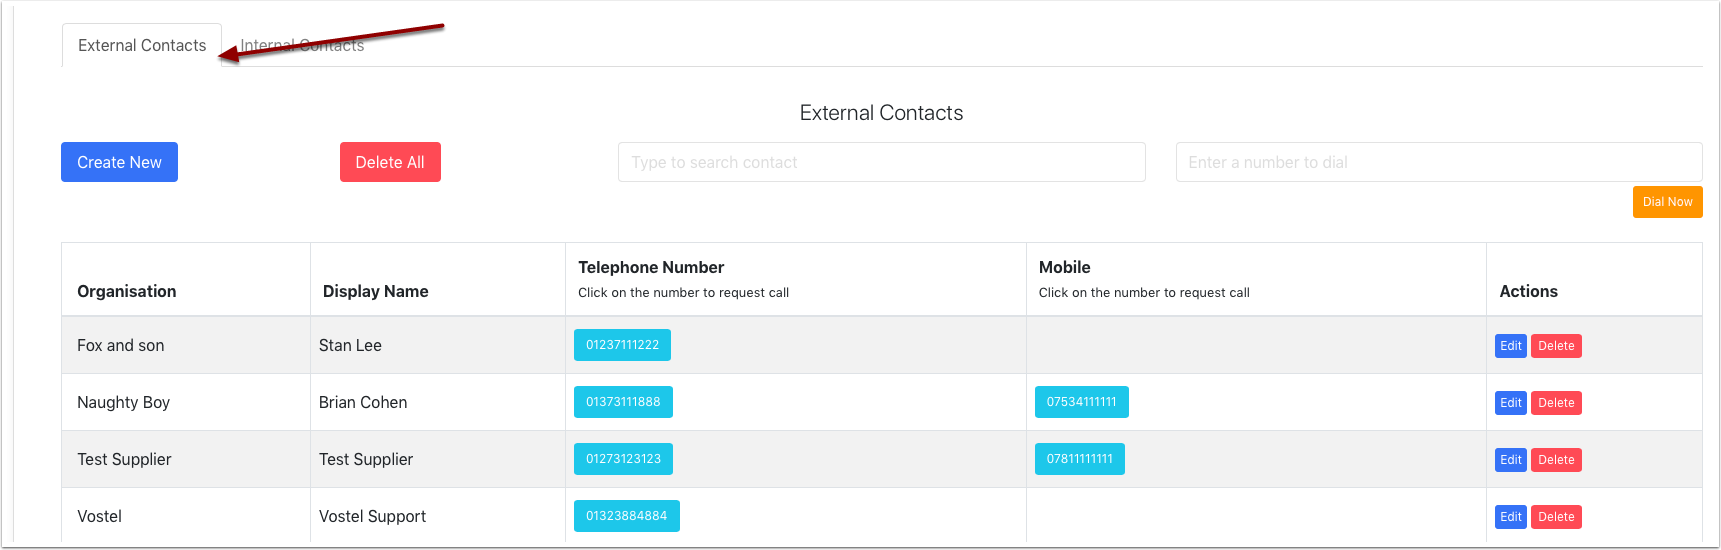
Task: Edit the Fox and son contact
Action: pyautogui.click(x=1510, y=346)
